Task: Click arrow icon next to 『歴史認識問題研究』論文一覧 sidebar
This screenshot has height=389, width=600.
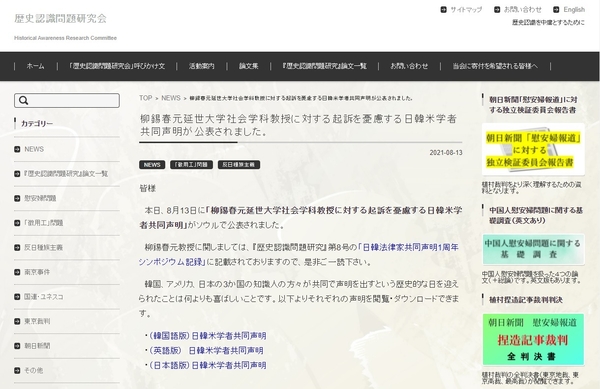Action: (x=17, y=174)
